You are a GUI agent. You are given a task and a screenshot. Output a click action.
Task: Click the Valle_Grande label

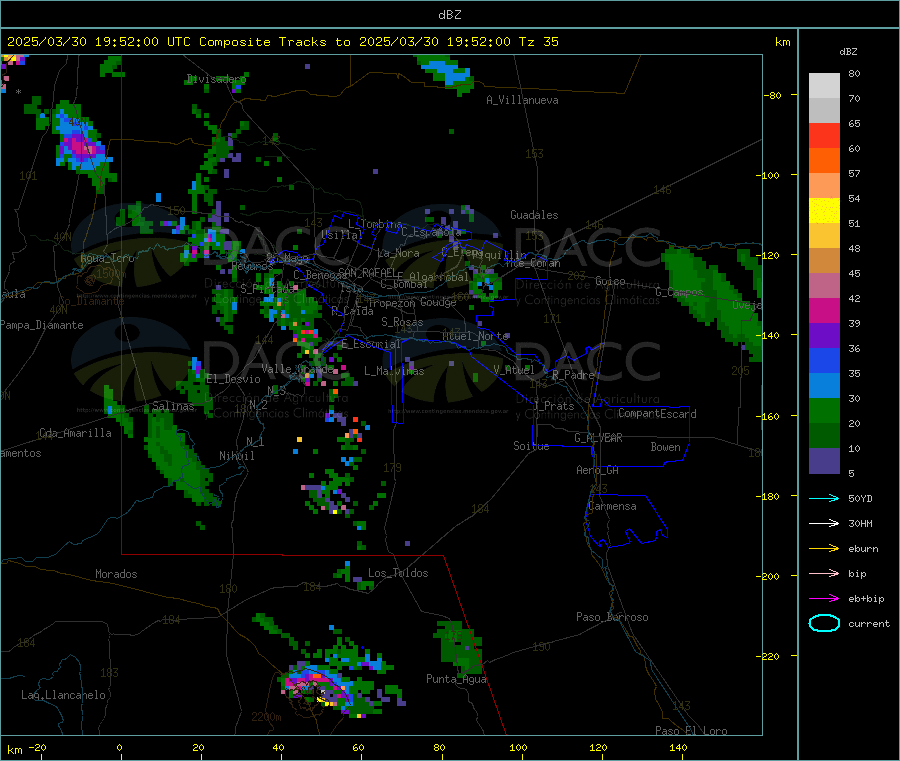[x=297, y=369]
